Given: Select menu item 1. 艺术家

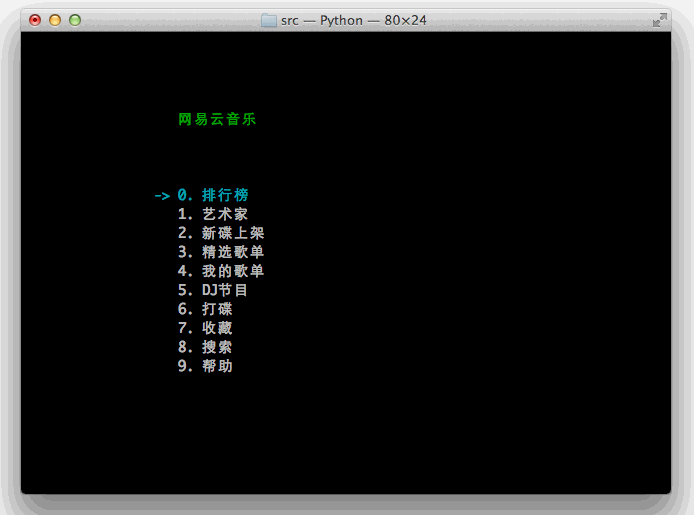Looking at the screenshot, I should click(x=213, y=214).
